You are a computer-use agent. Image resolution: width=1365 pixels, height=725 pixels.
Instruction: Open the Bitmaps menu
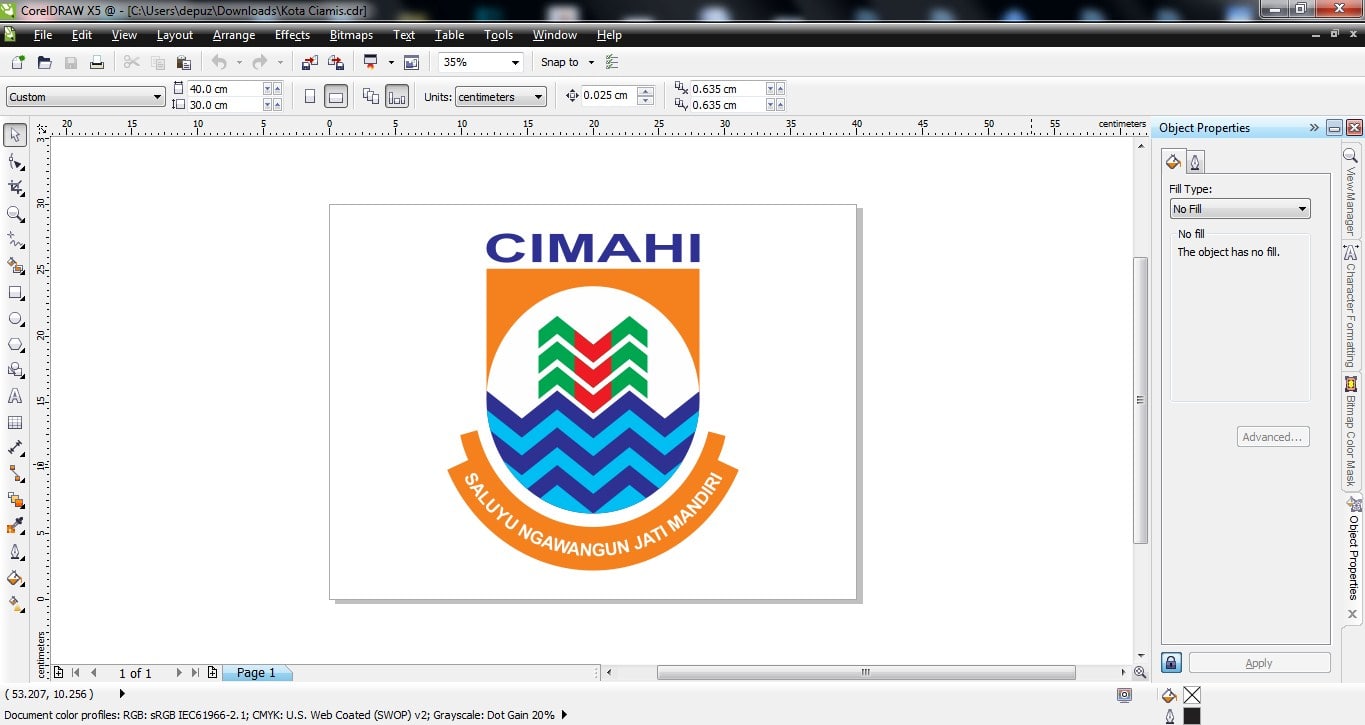[351, 35]
